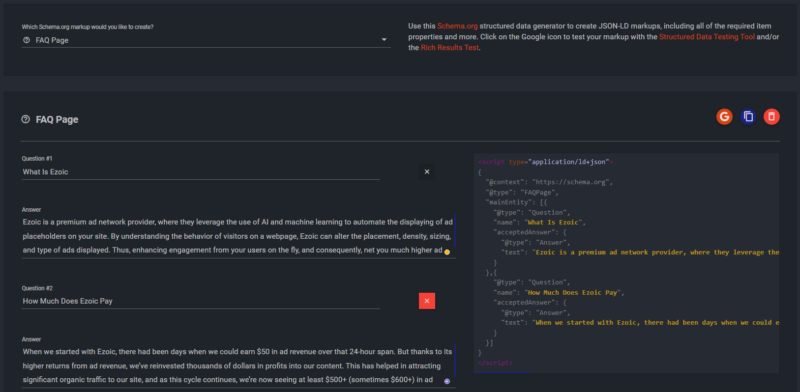
Task: Click the yellow indicator dot in first answer
Action: 447,252
